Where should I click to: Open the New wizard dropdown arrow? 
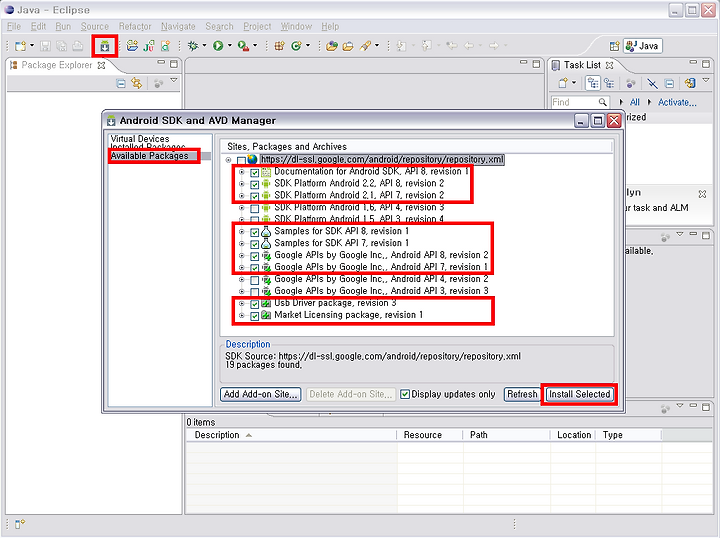click(32, 45)
